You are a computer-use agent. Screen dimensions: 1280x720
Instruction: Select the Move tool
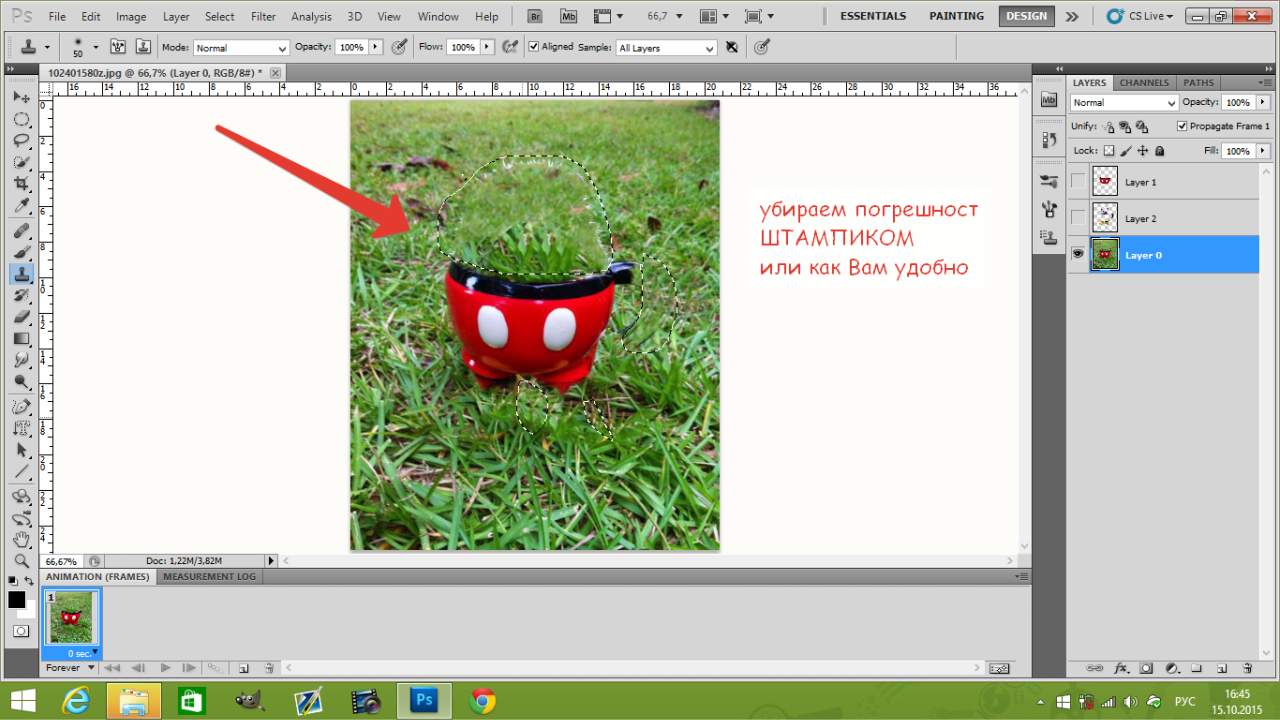(21, 97)
